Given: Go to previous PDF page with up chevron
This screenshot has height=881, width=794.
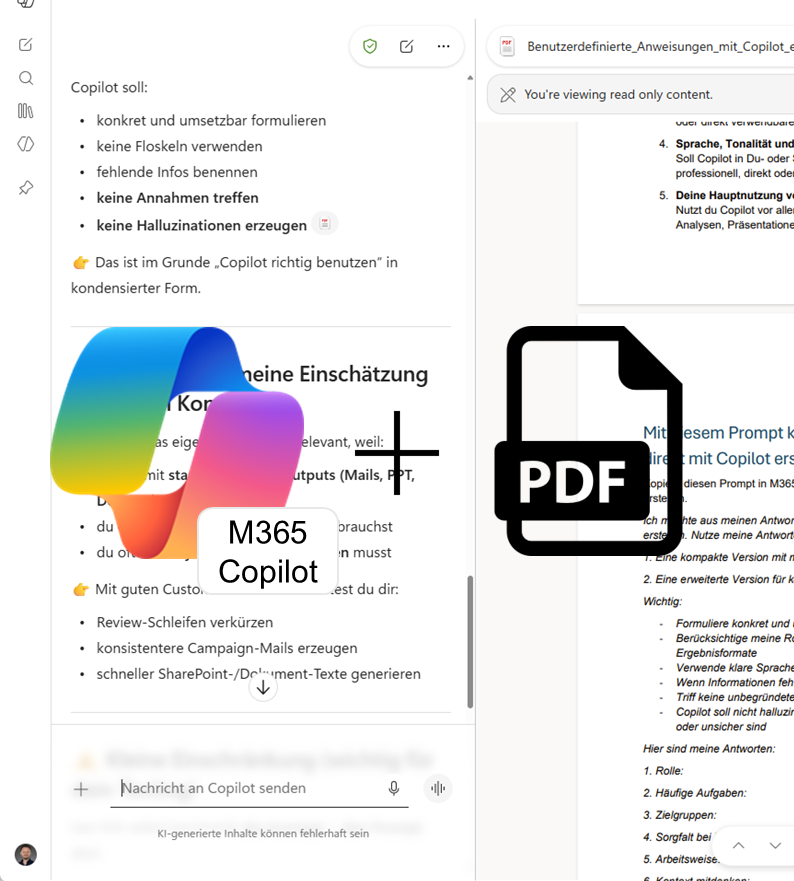Looking at the screenshot, I should pos(738,845).
